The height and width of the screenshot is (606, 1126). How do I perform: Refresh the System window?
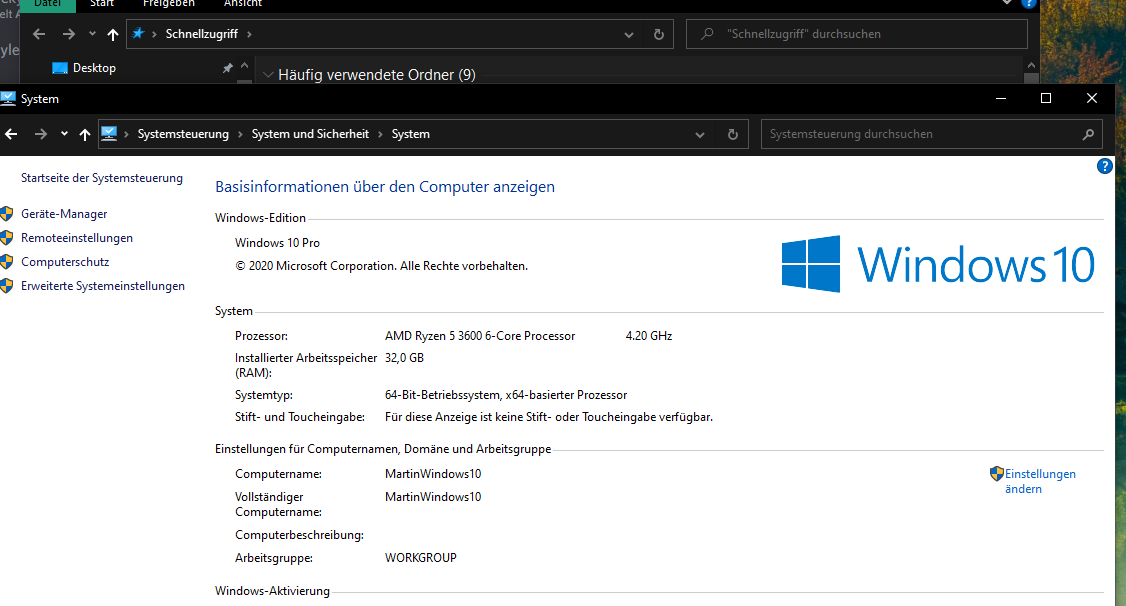click(x=732, y=134)
